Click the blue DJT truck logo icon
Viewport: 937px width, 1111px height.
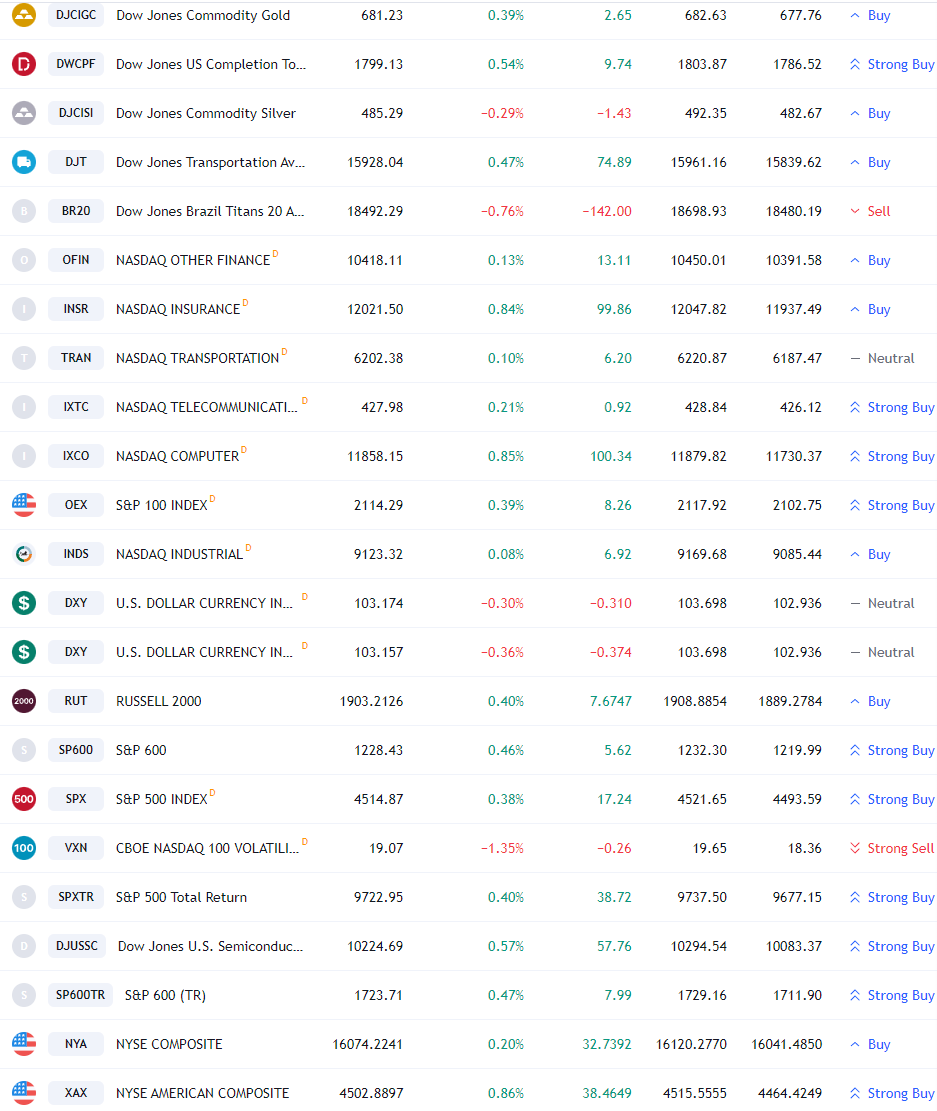(24, 162)
